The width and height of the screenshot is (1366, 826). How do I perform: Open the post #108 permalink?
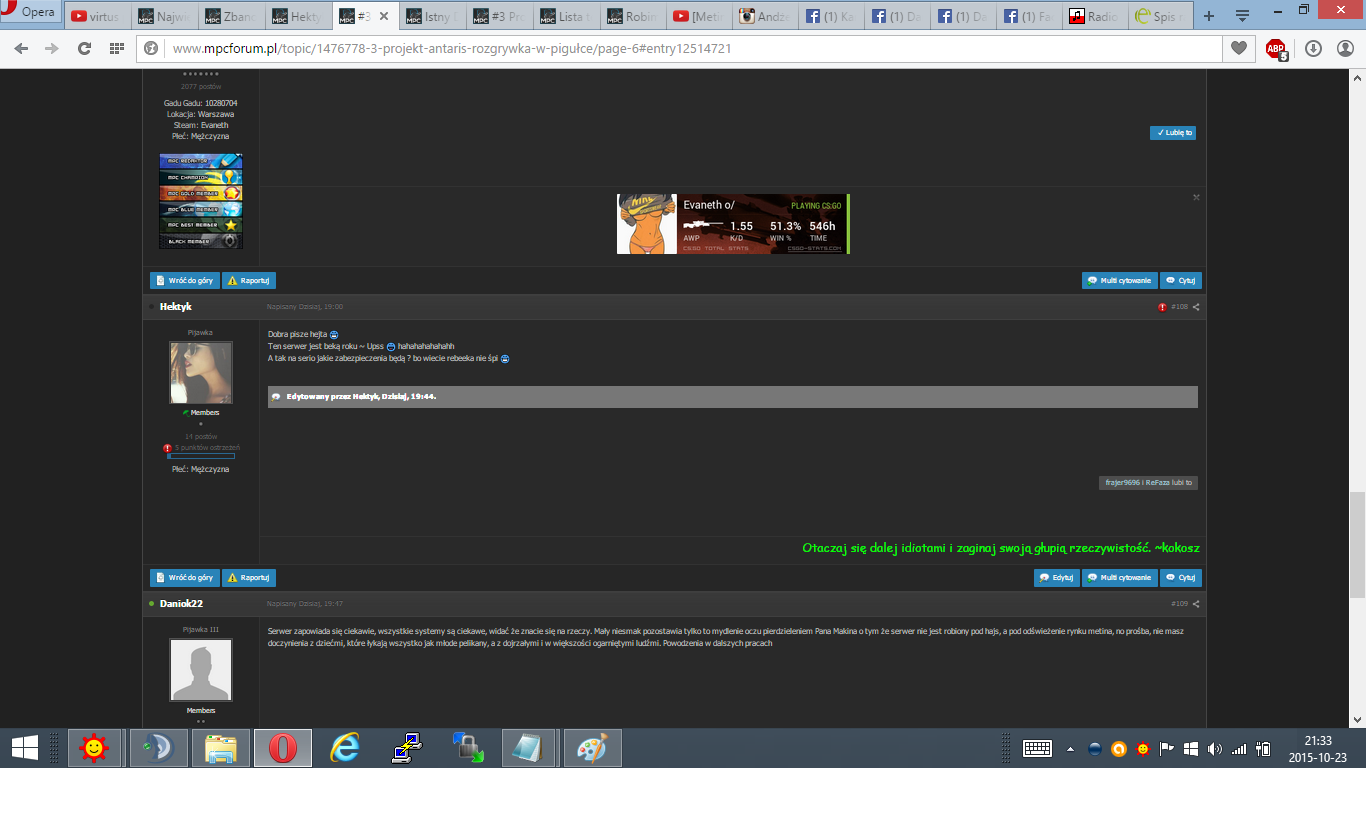[1179, 307]
